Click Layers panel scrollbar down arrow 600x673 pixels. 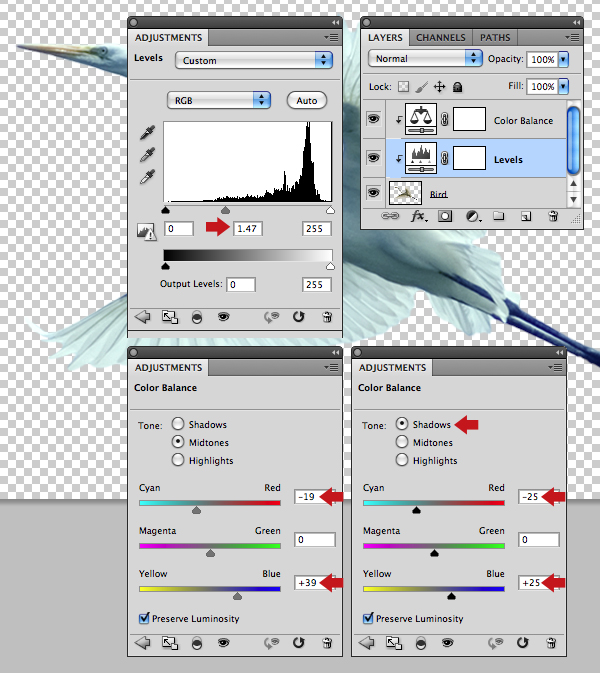(573, 200)
